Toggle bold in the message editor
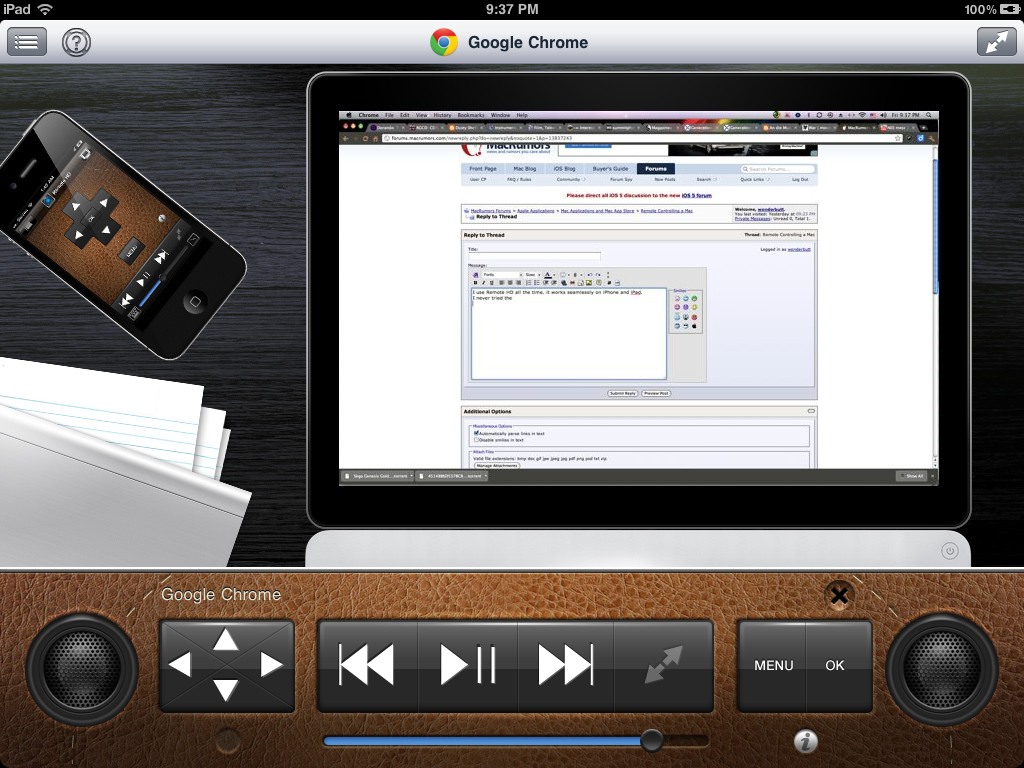This screenshot has width=1024, height=768. click(475, 283)
